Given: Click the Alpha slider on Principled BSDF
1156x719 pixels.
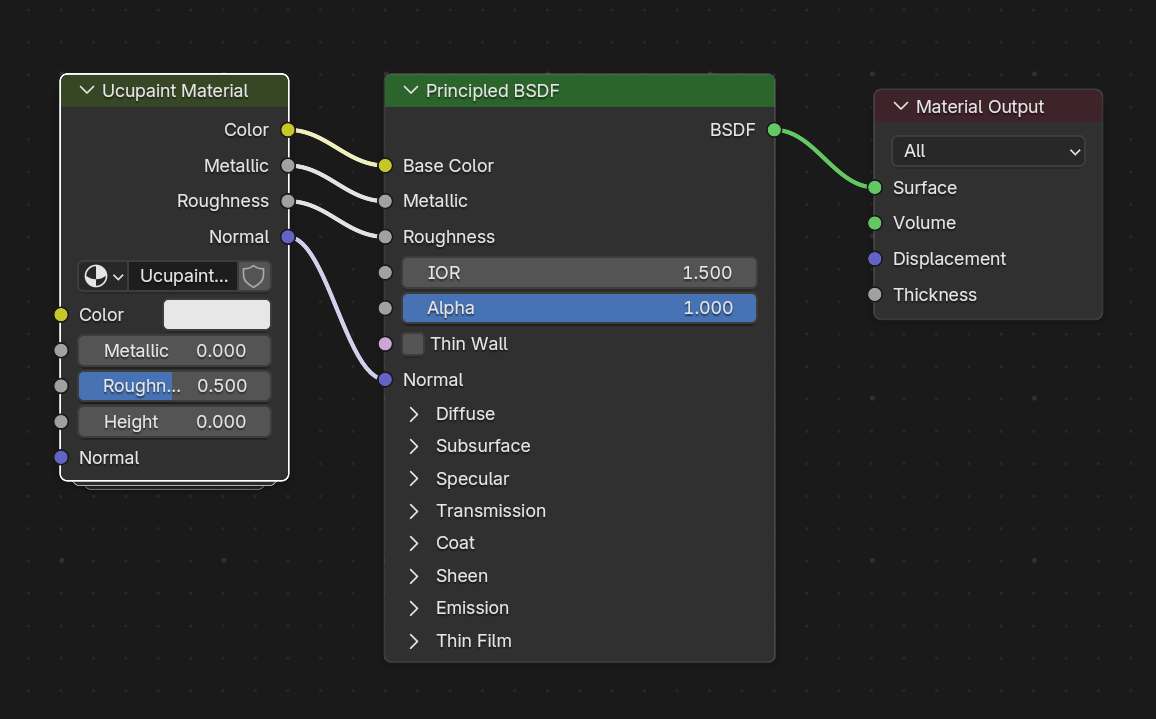Looking at the screenshot, I should (579, 308).
